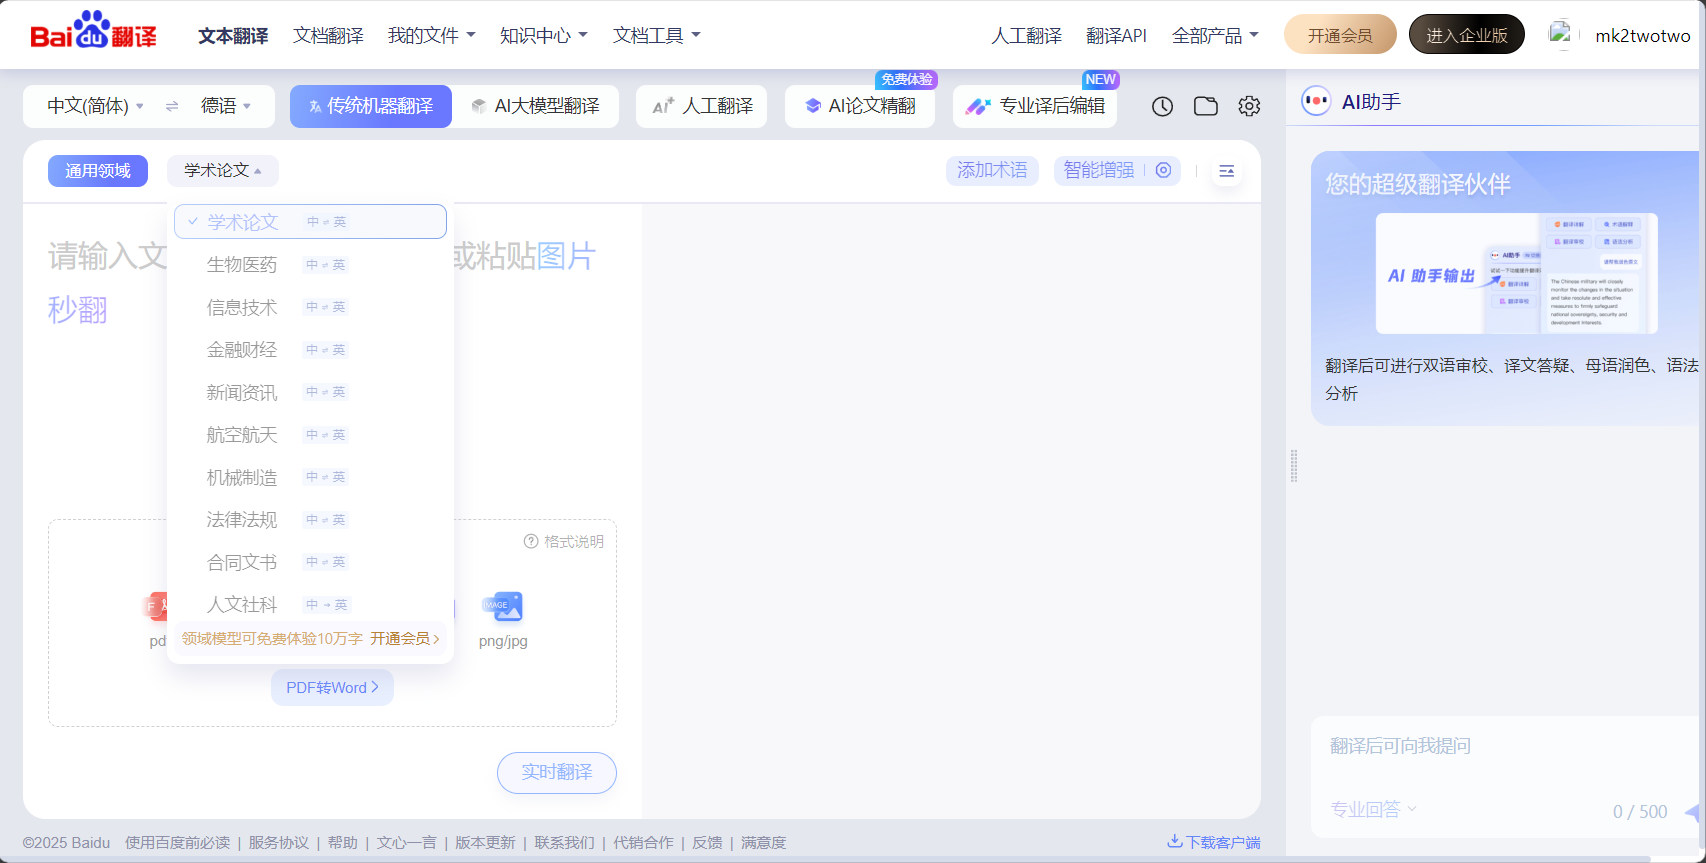
Task: Select 人工翻译 mode tab
Action: (702, 106)
